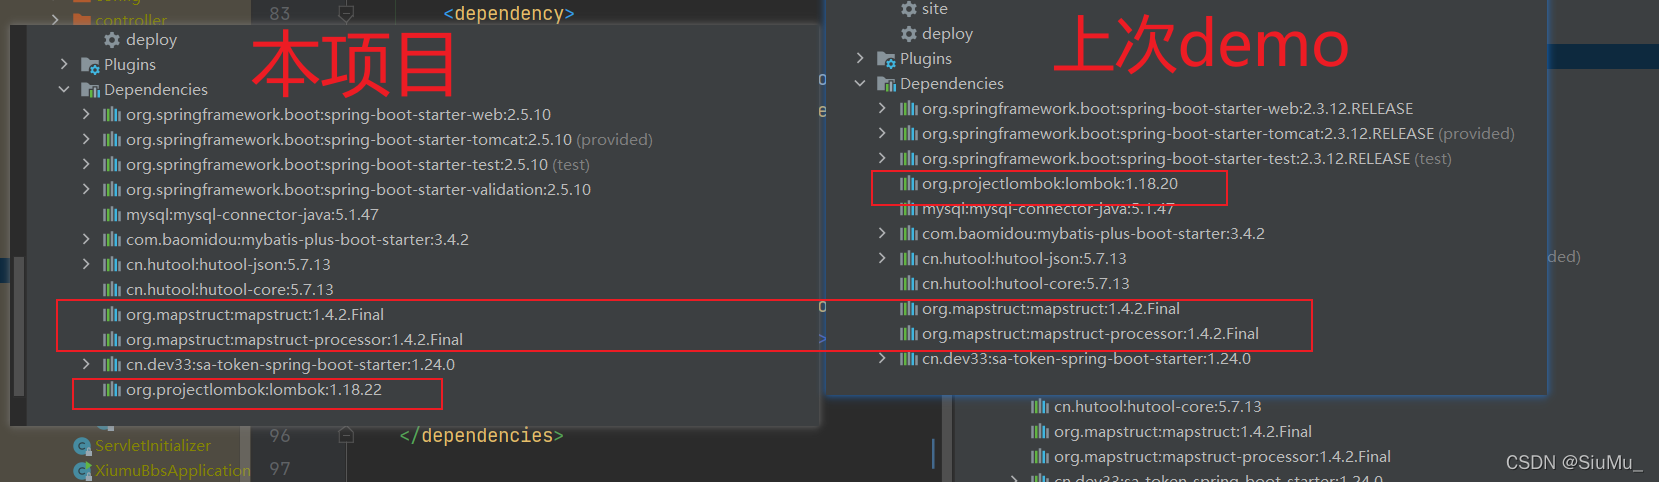This screenshot has height=482, width=1659.
Task: Collapse Dependencies node in left panel
Action: [x=64, y=90]
